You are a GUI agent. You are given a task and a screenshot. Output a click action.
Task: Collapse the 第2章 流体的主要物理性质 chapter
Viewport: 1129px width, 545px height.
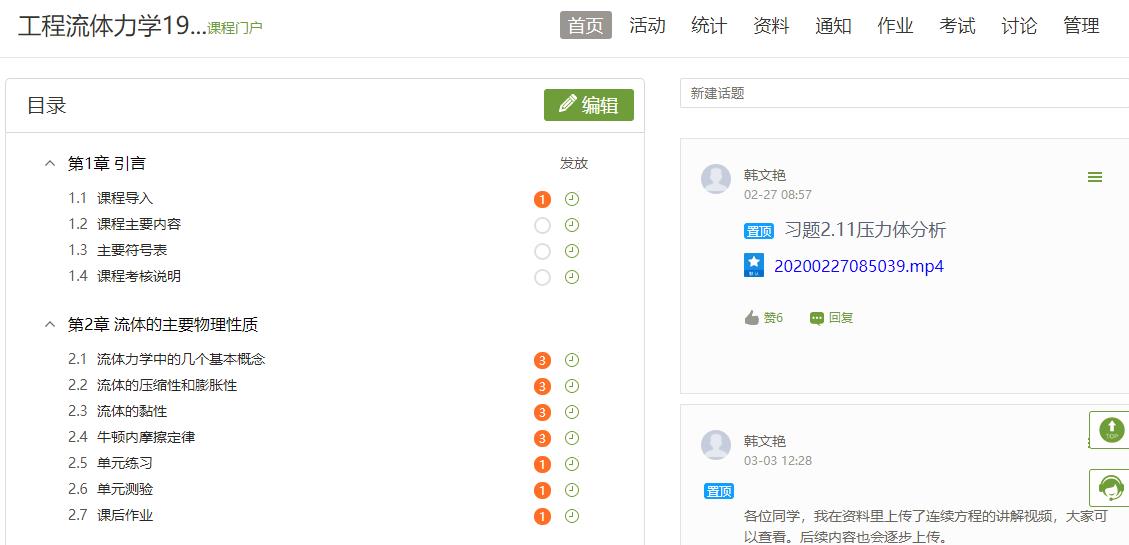pos(50,325)
